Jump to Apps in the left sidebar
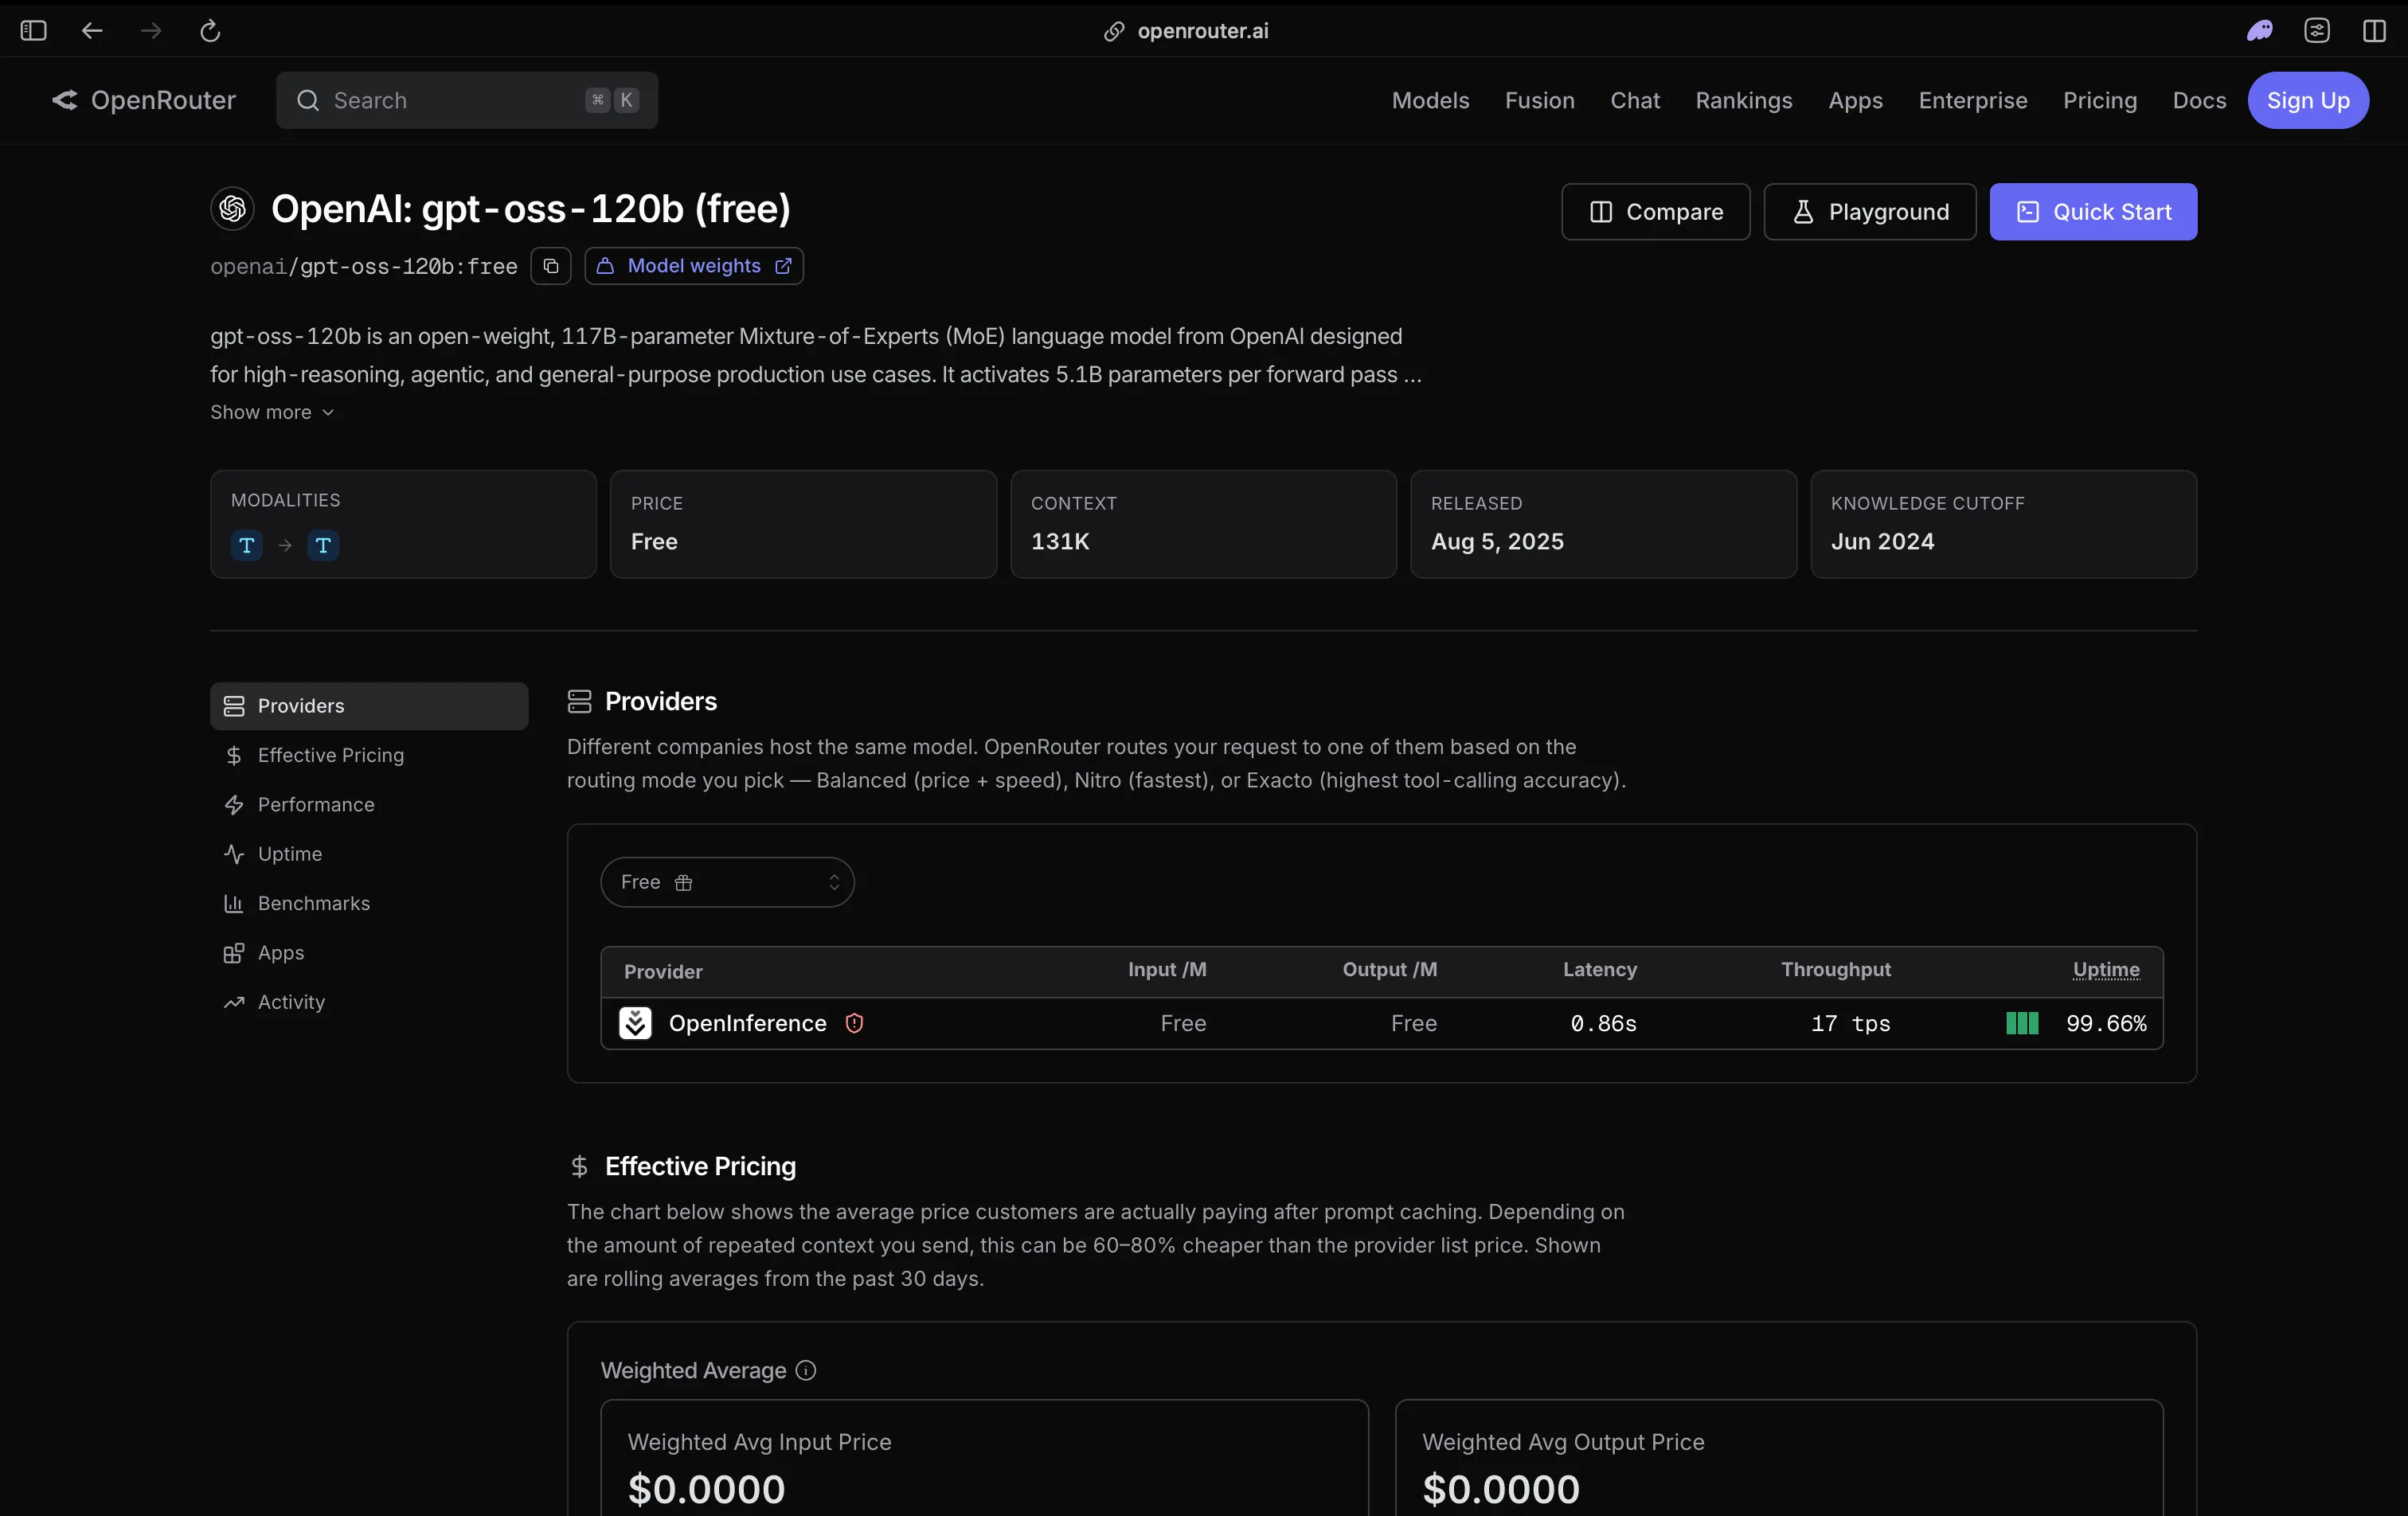 coord(369,953)
